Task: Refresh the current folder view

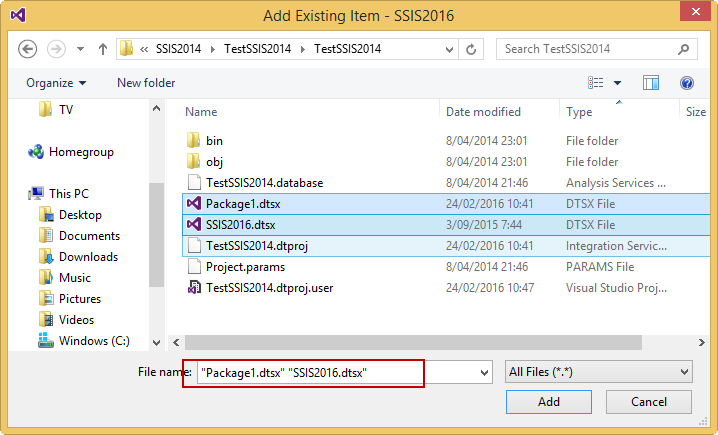Action: coord(471,48)
